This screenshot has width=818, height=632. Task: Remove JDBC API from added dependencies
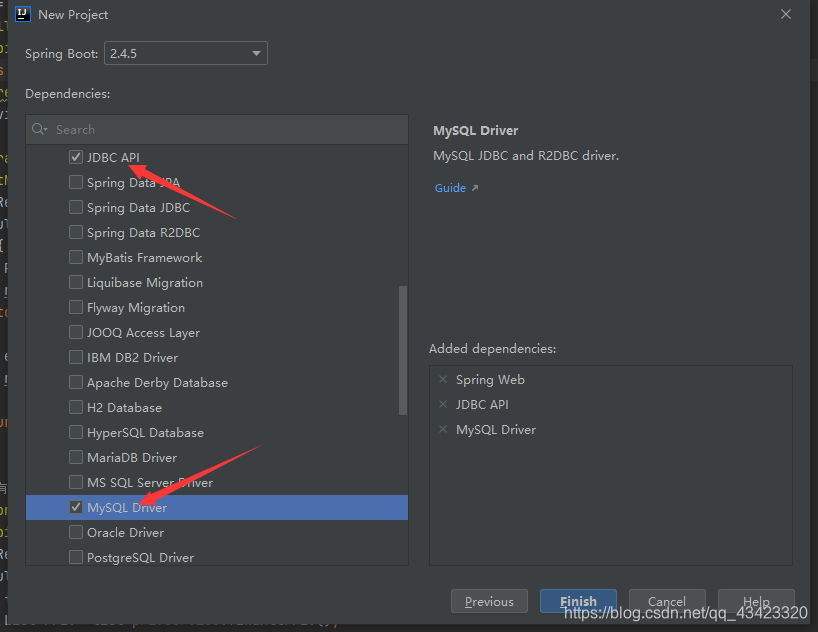click(x=443, y=404)
